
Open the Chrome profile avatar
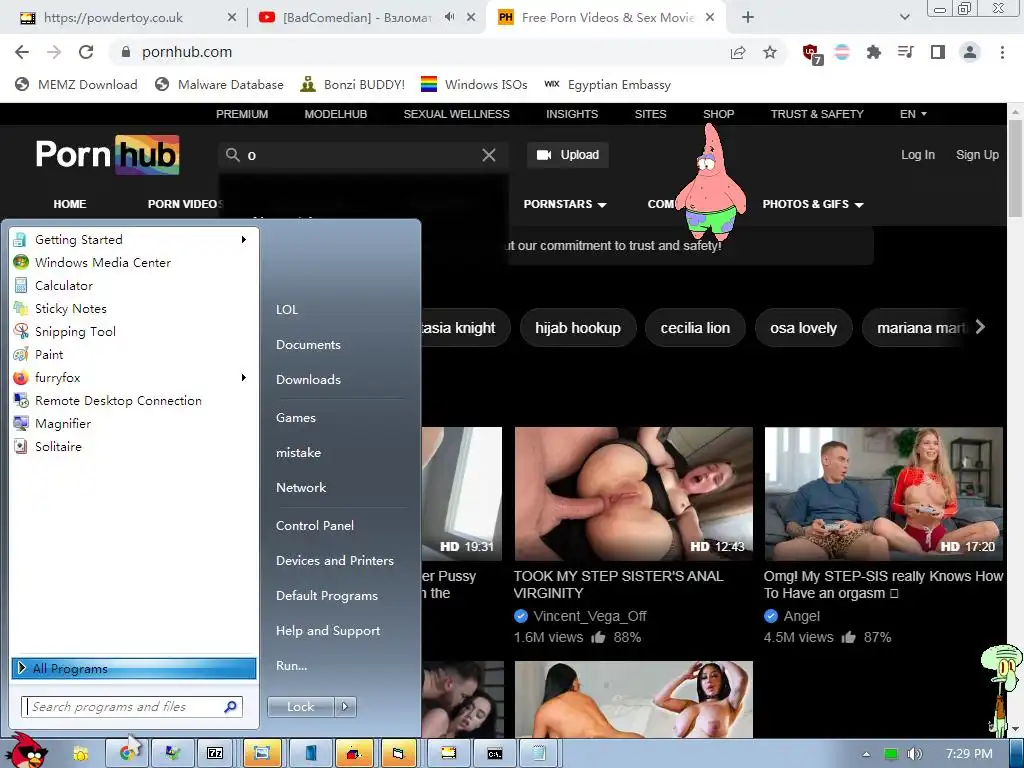click(970, 52)
